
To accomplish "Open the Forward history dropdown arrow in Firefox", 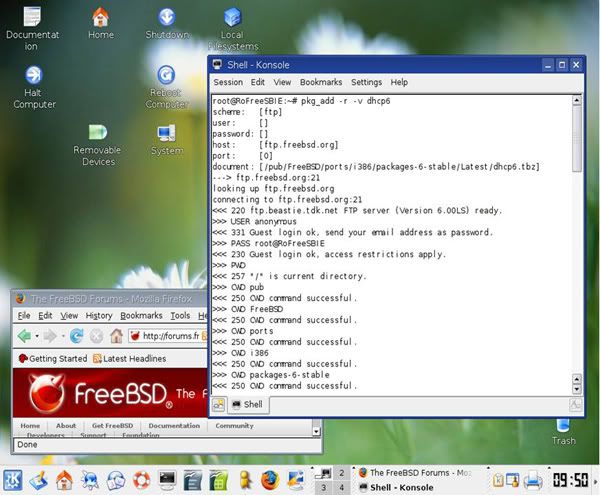I will (x=63, y=336).
